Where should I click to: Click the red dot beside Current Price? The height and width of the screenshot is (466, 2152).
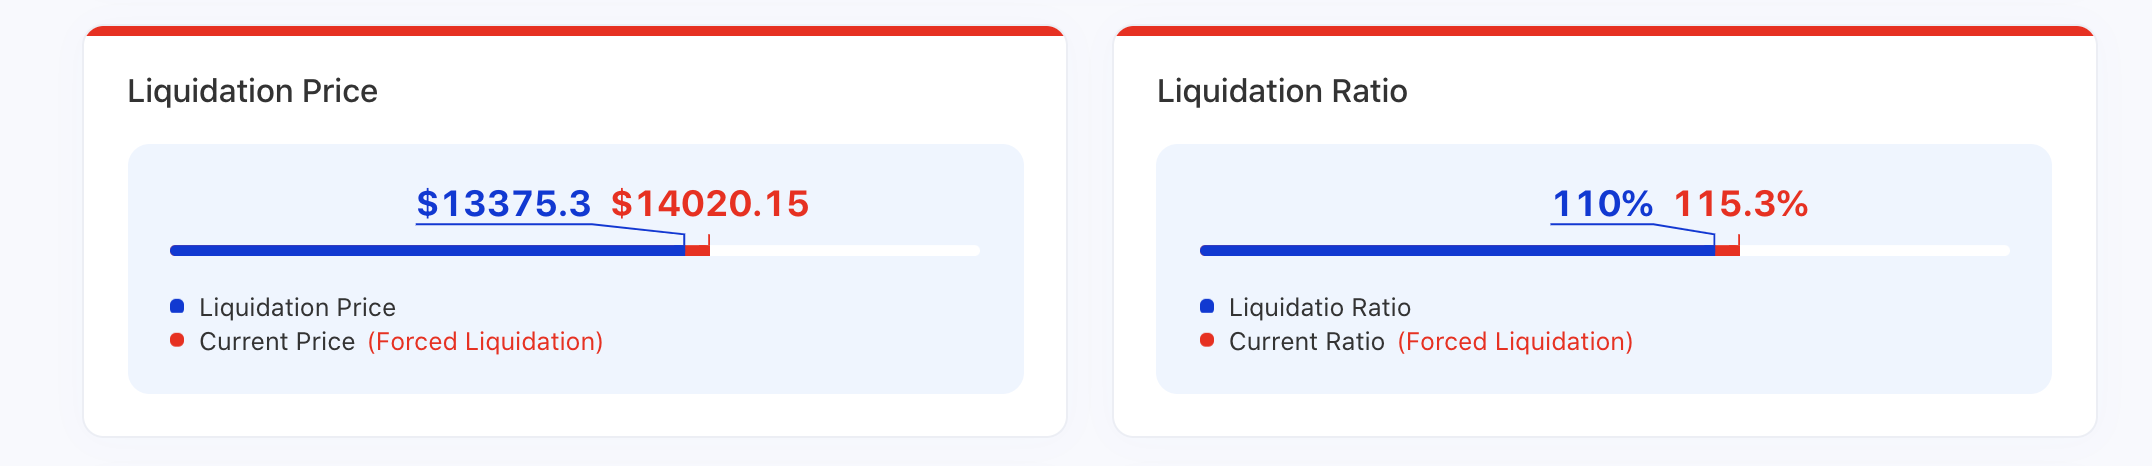click(177, 340)
